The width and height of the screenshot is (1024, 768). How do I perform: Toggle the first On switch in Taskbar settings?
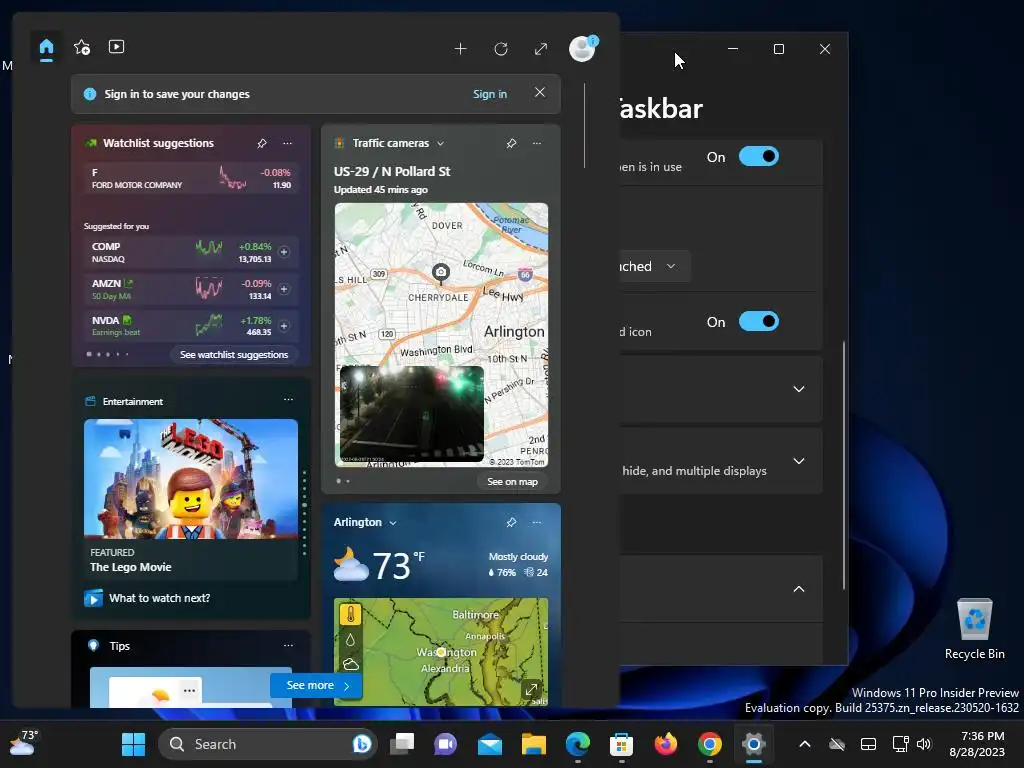[x=758, y=157]
